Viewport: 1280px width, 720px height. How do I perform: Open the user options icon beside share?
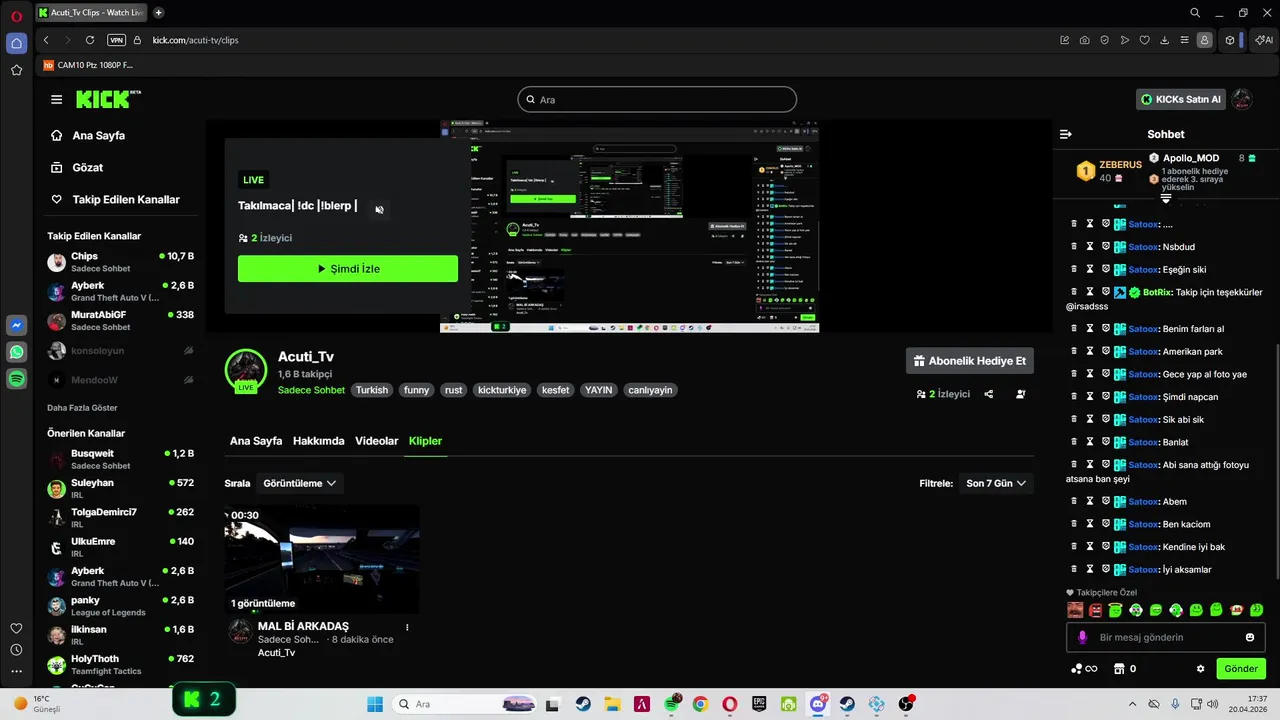(x=1020, y=394)
